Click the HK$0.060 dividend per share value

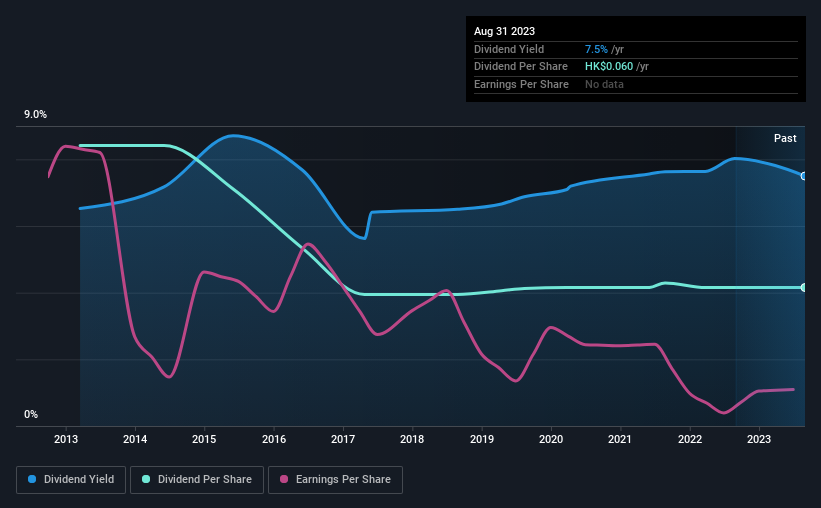tap(609, 67)
